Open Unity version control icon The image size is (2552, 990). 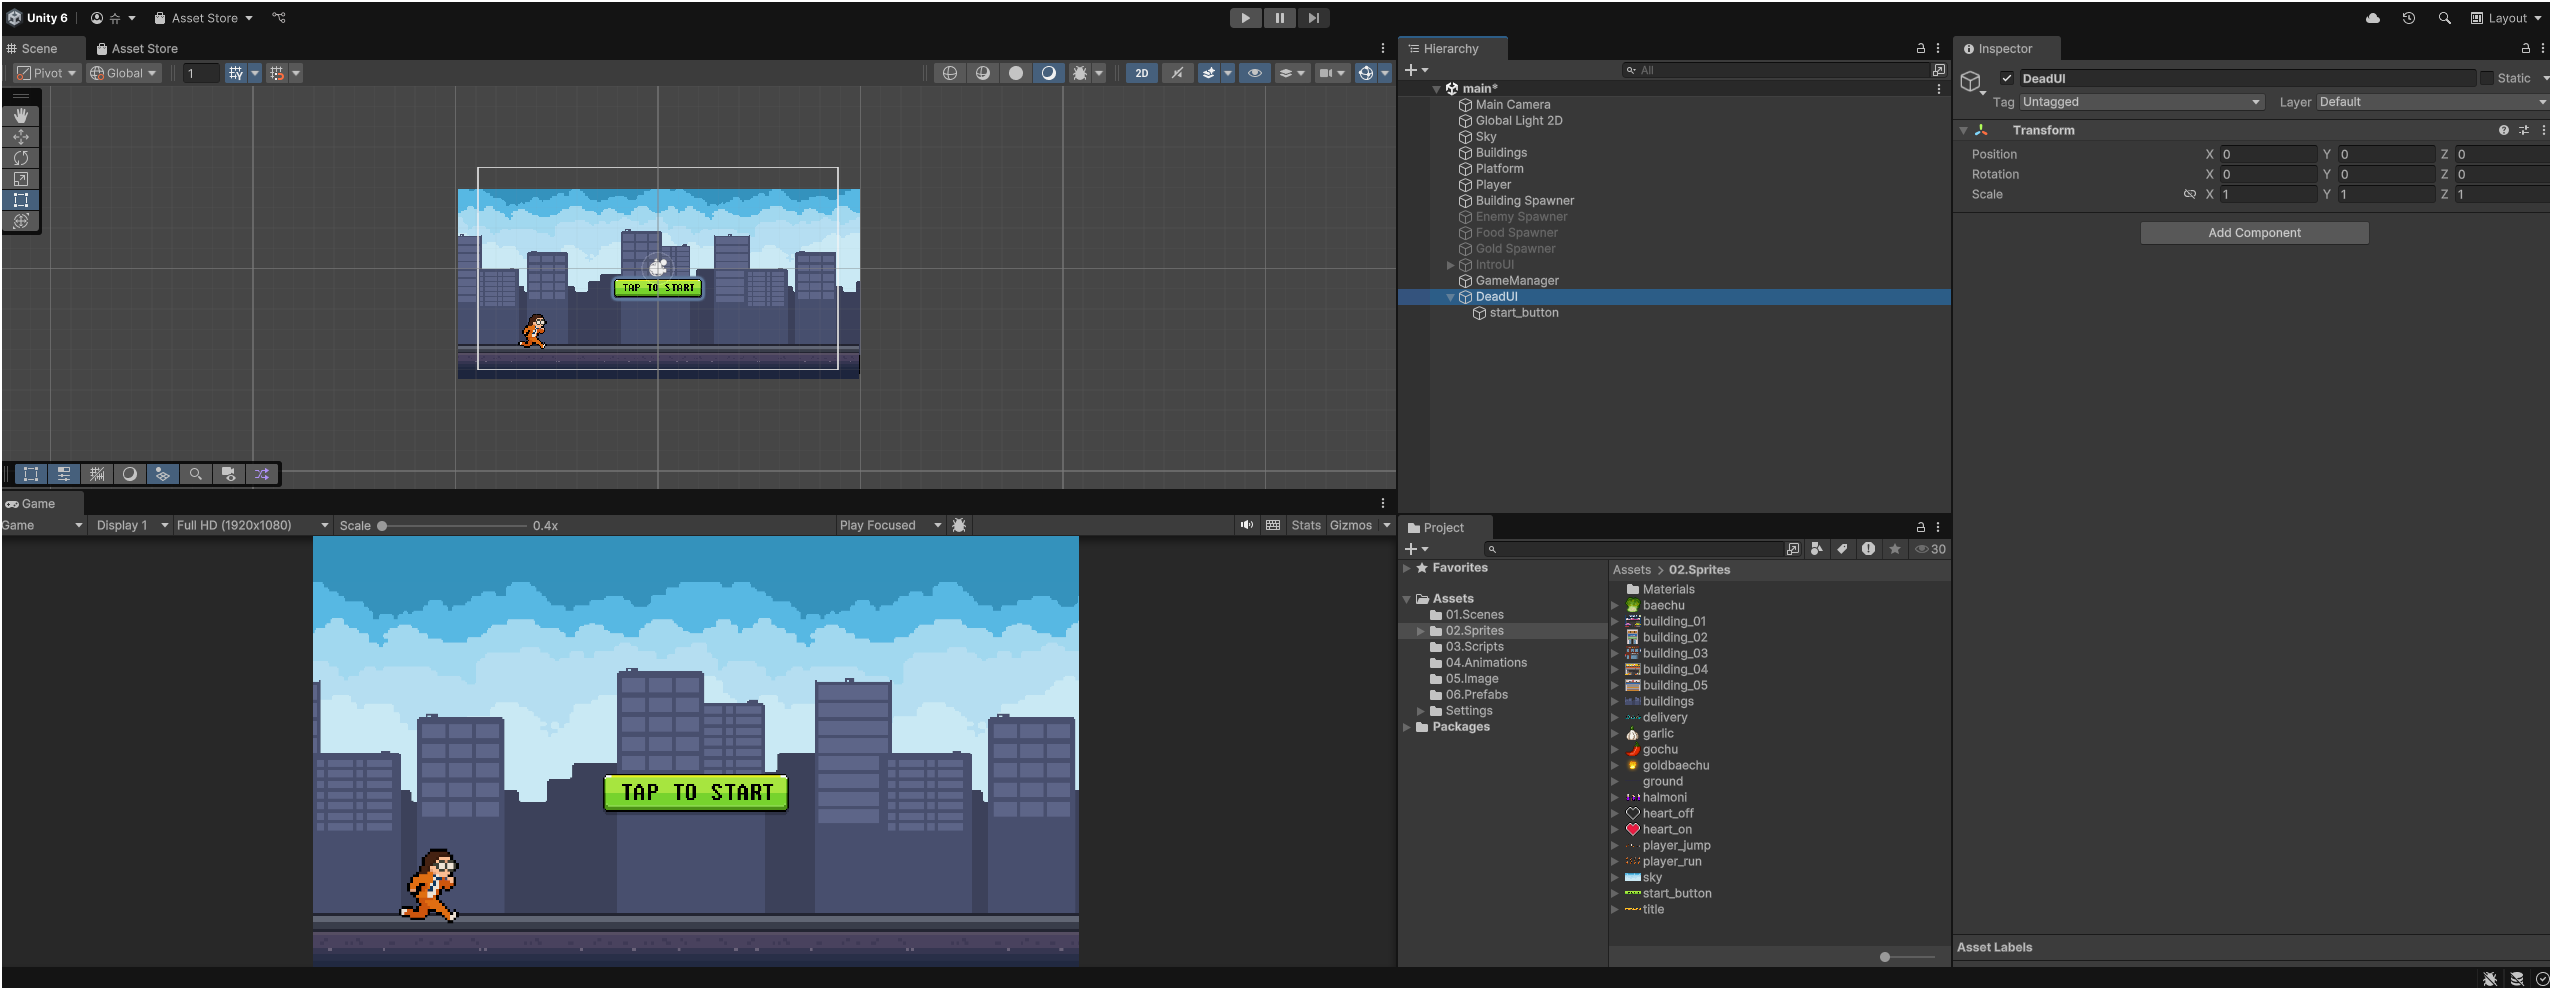[x=279, y=18]
